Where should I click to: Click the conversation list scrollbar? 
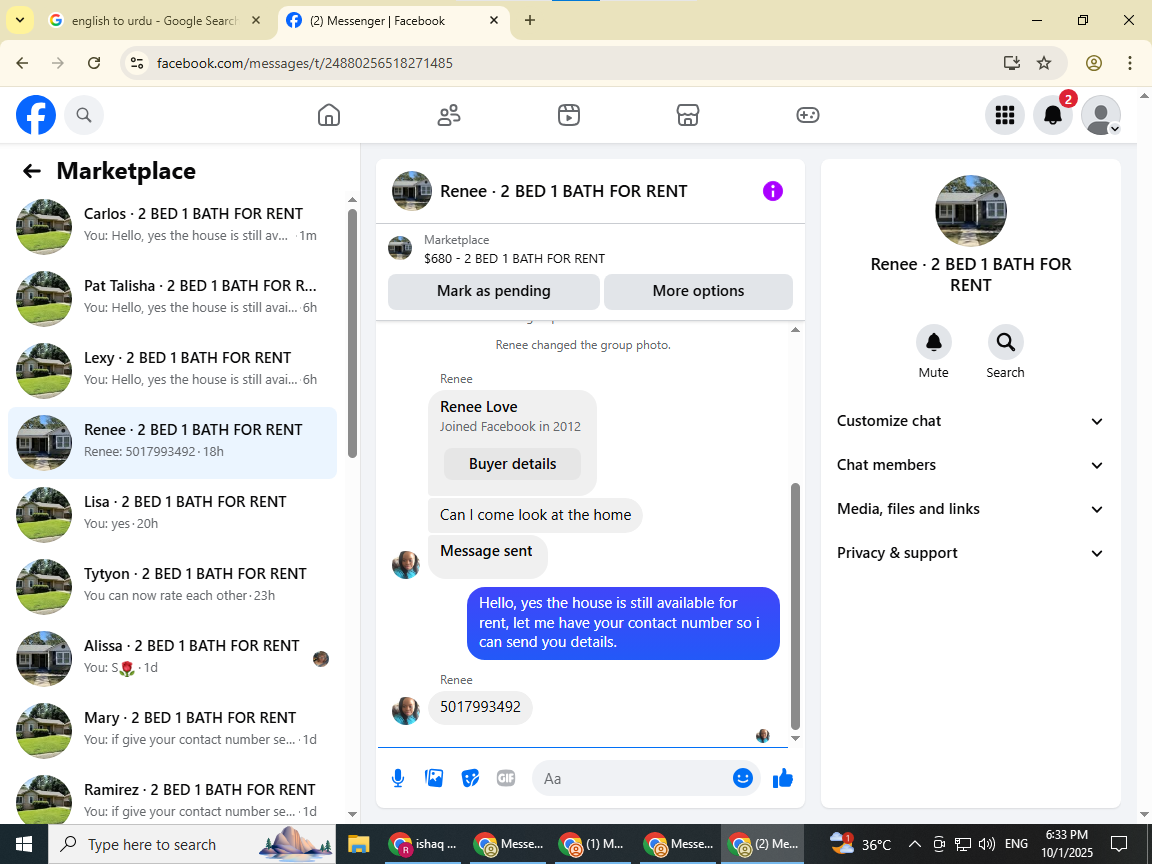click(x=352, y=333)
